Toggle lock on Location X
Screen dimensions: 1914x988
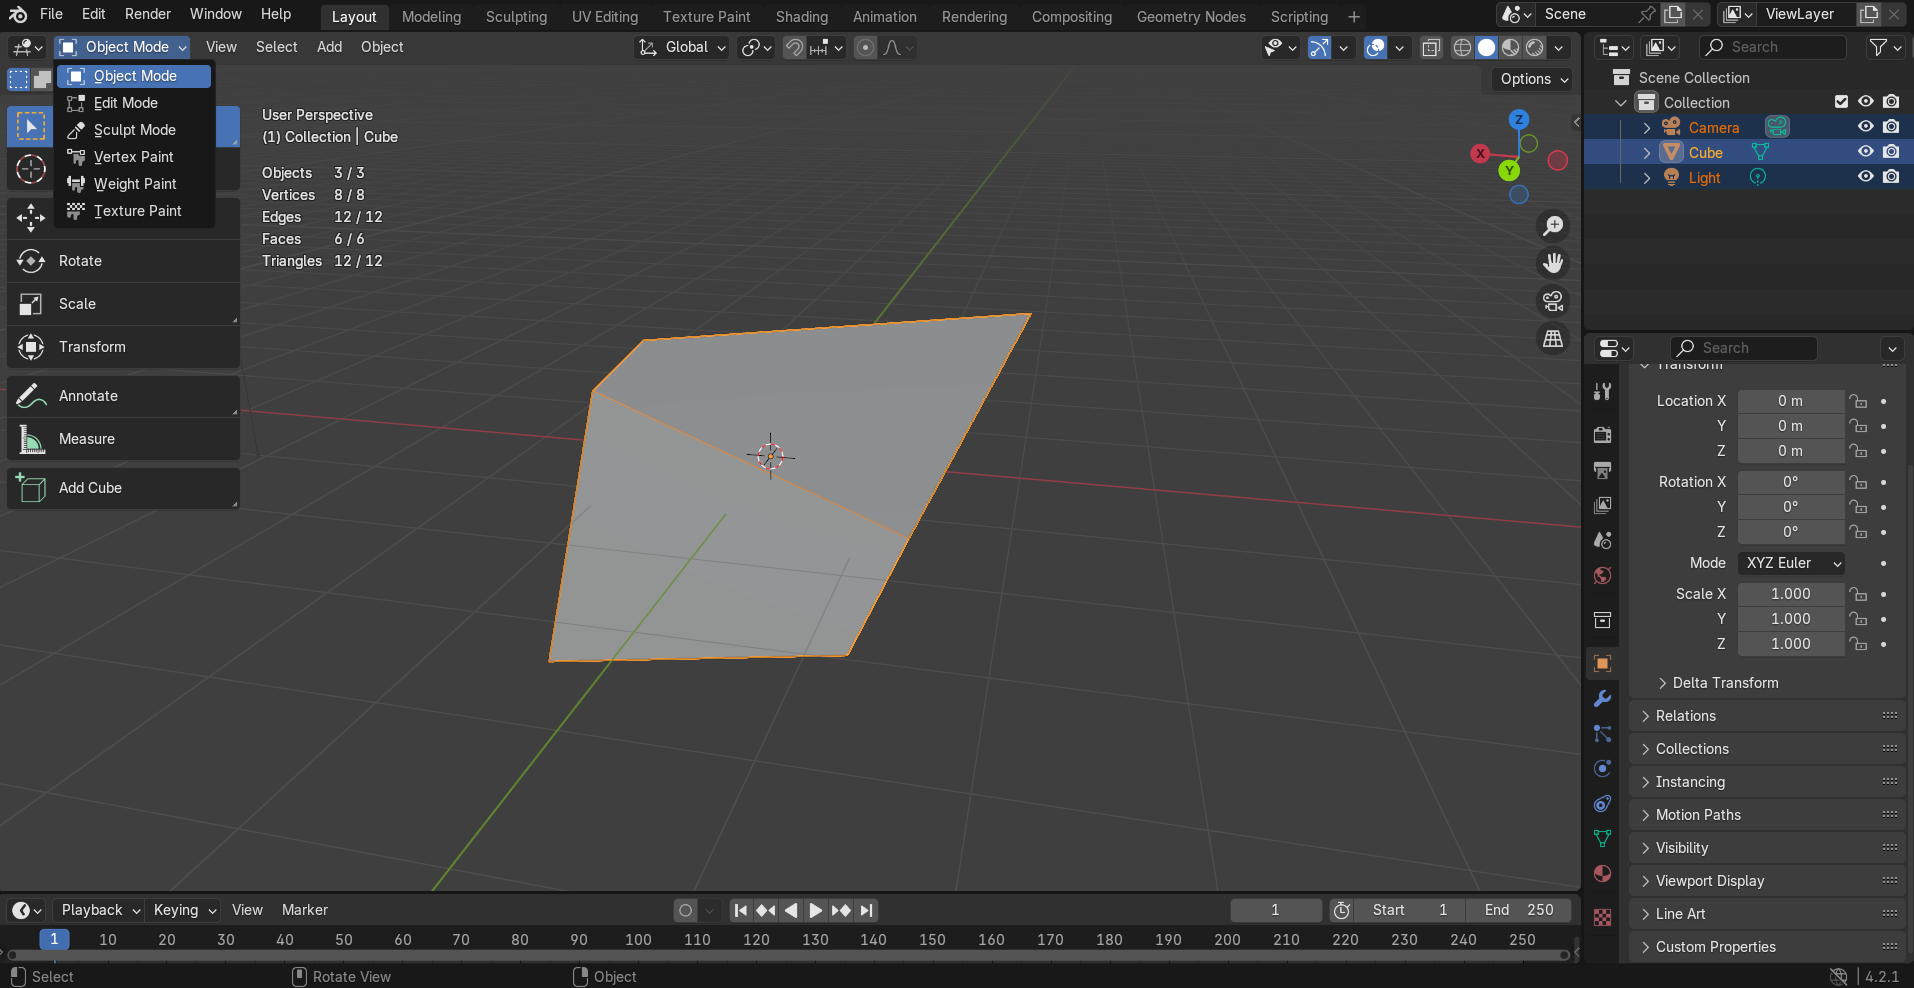[1858, 401]
